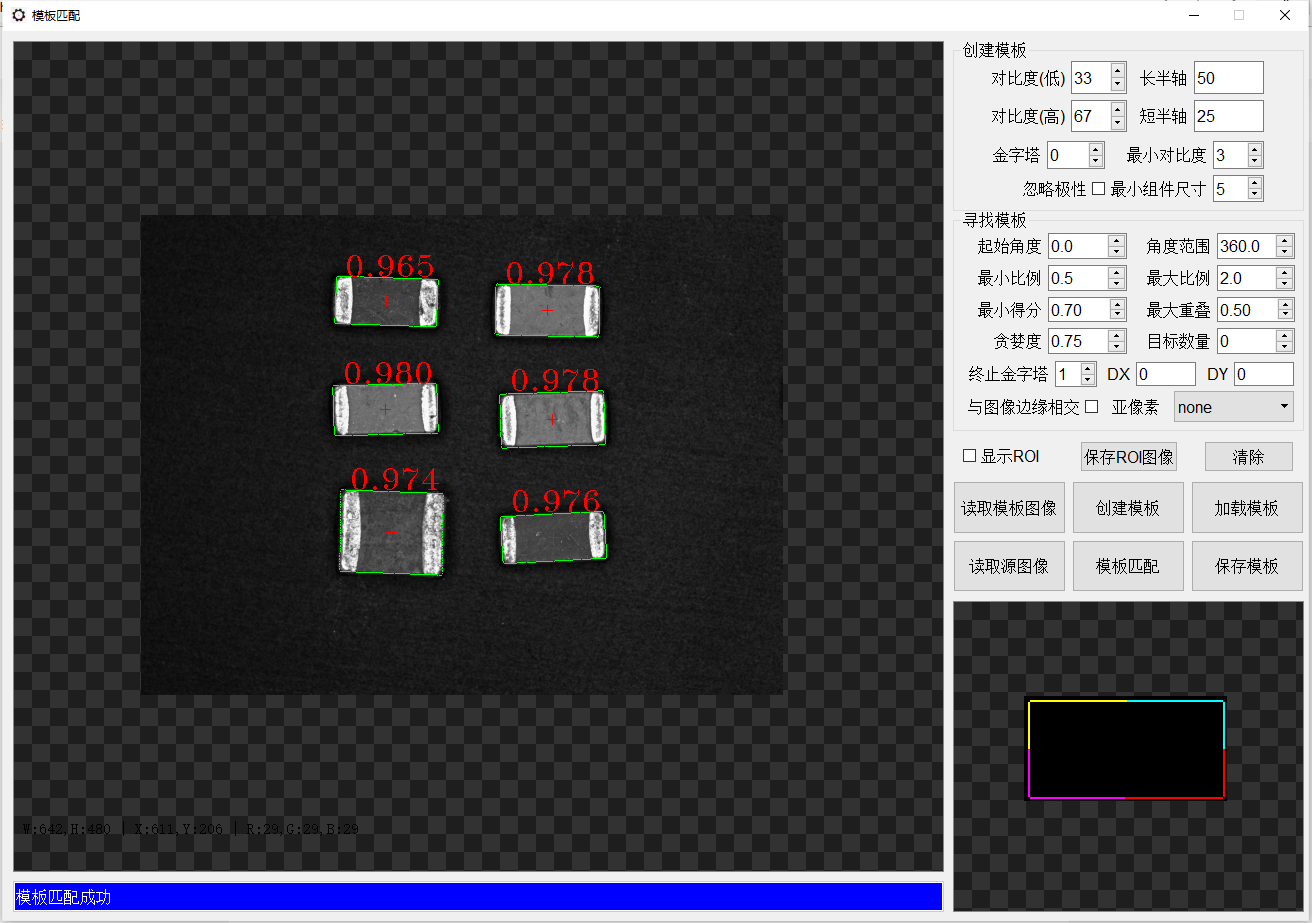Click the DX input field

point(1165,374)
